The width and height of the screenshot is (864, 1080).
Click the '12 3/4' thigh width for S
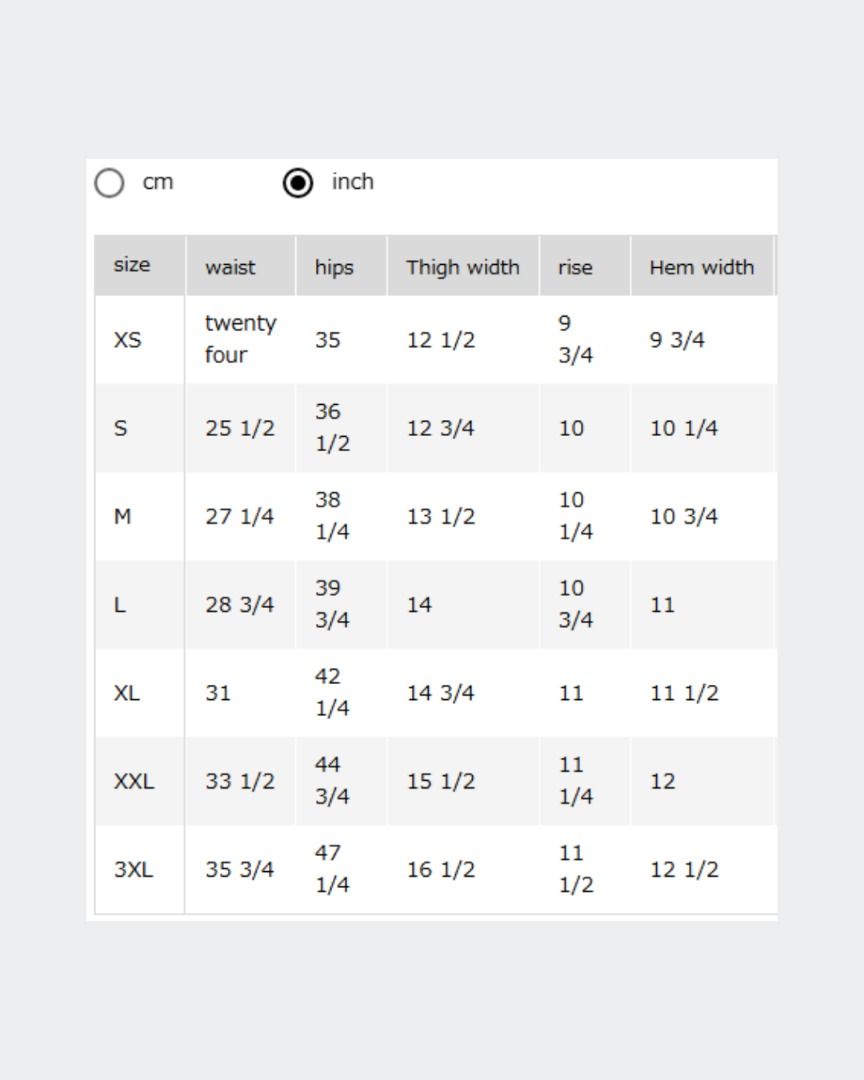point(441,428)
